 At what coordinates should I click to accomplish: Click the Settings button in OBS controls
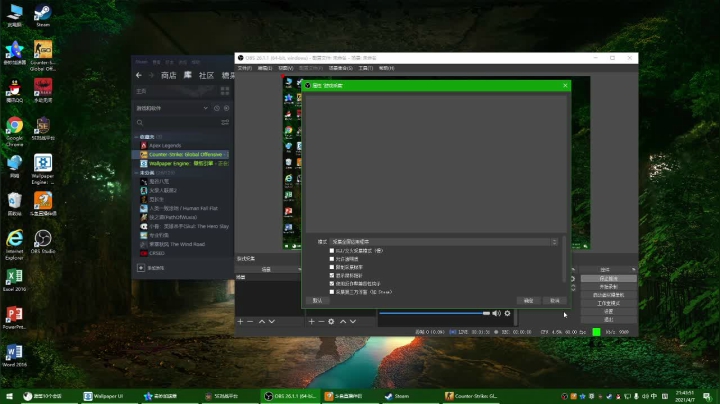click(x=608, y=311)
